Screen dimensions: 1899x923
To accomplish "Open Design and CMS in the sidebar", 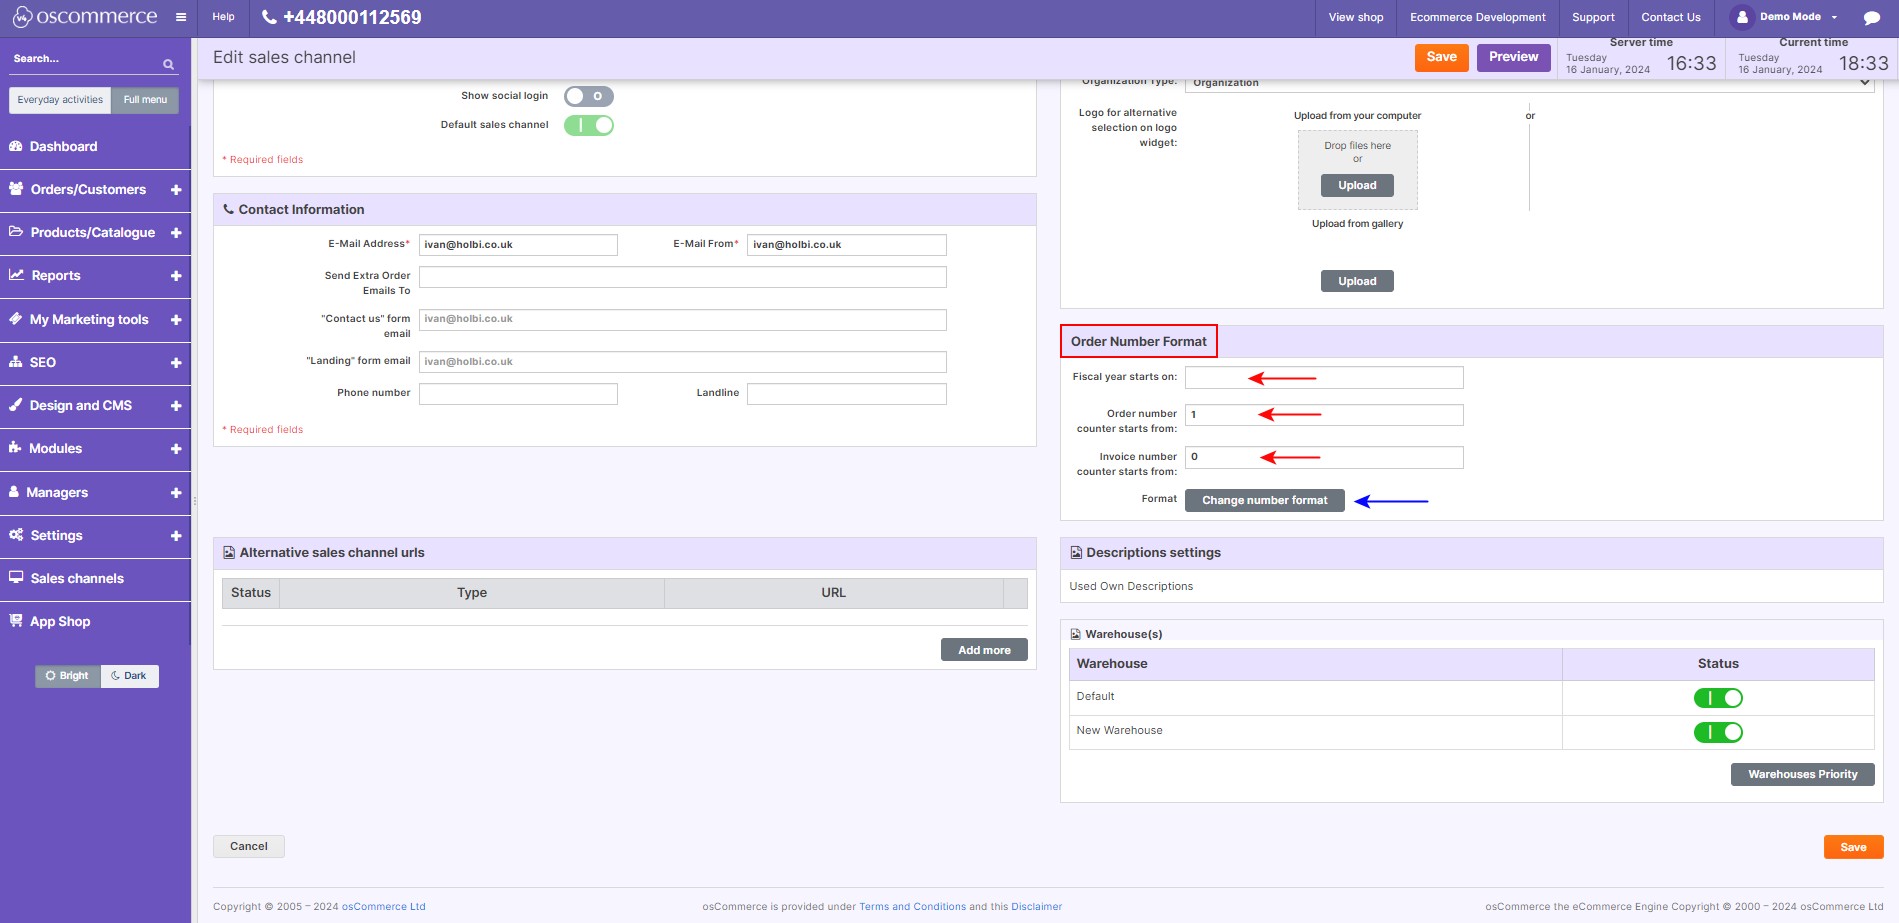I will (80, 405).
